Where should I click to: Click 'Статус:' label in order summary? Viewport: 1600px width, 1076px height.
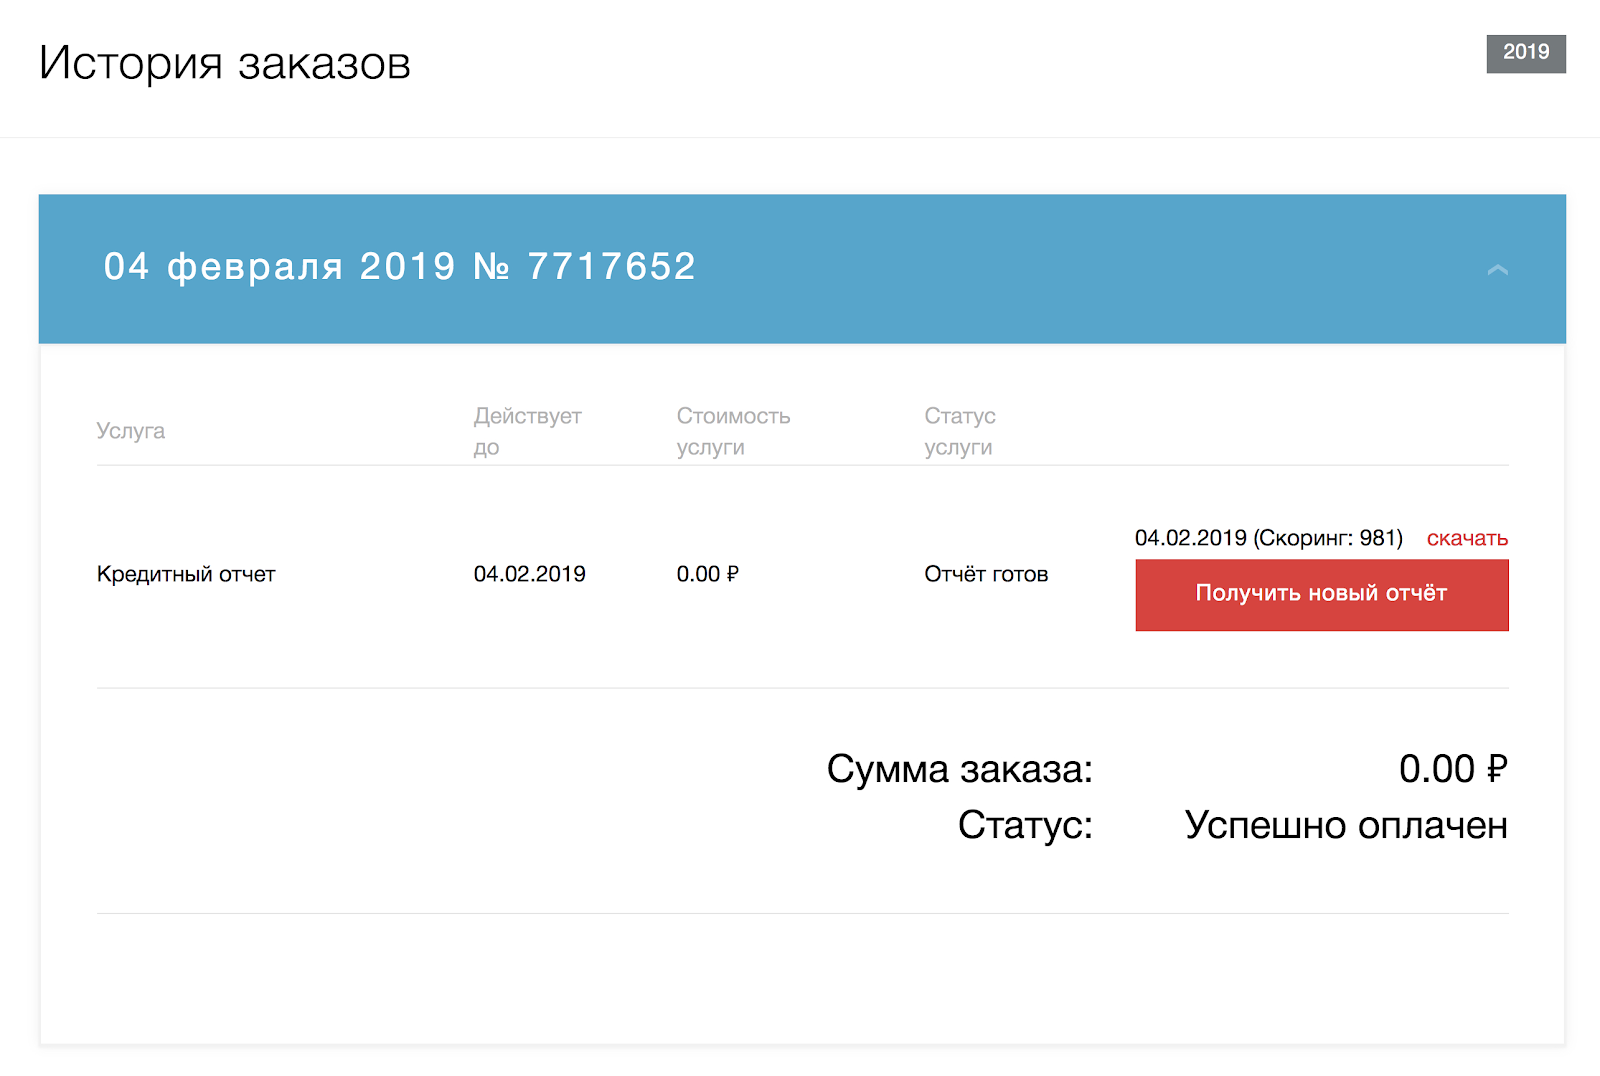coord(1026,825)
